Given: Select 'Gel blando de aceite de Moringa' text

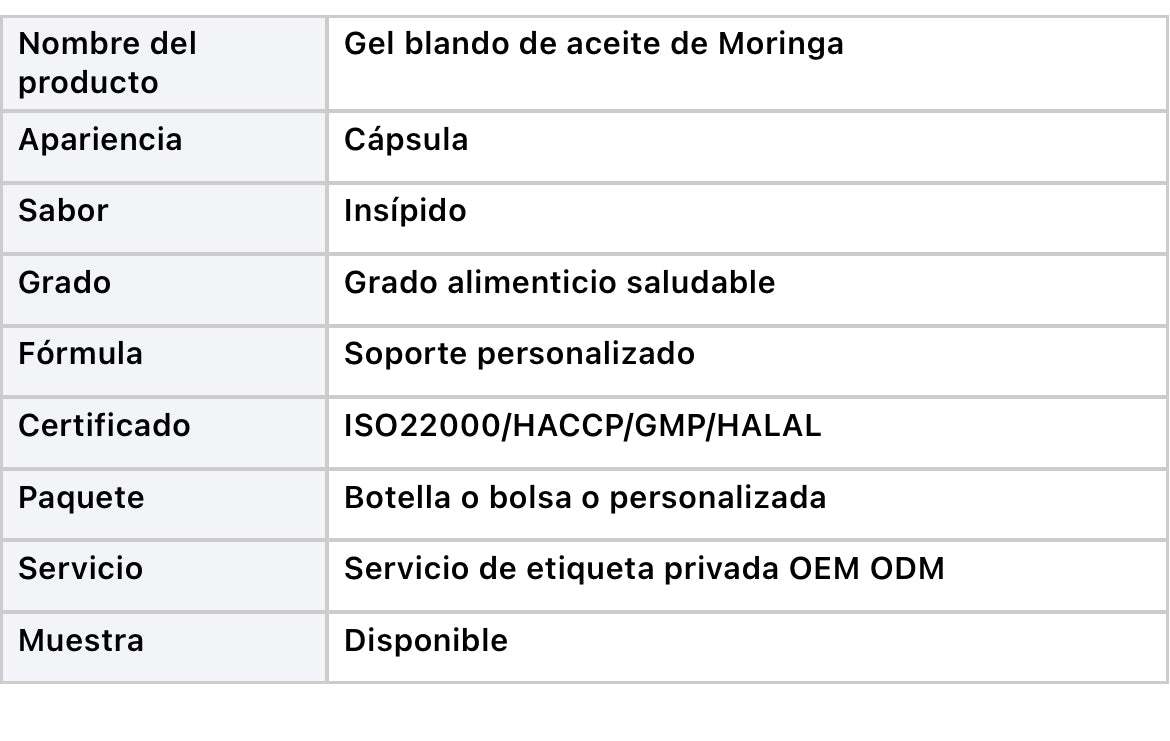Looking at the screenshot, I should tap(593, 43).
